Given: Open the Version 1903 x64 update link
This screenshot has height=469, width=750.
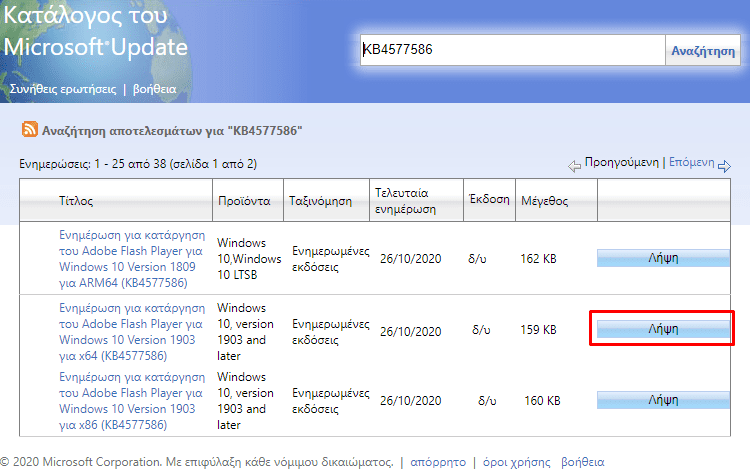Looking at the screenshot, I should (x=132, y=332).
